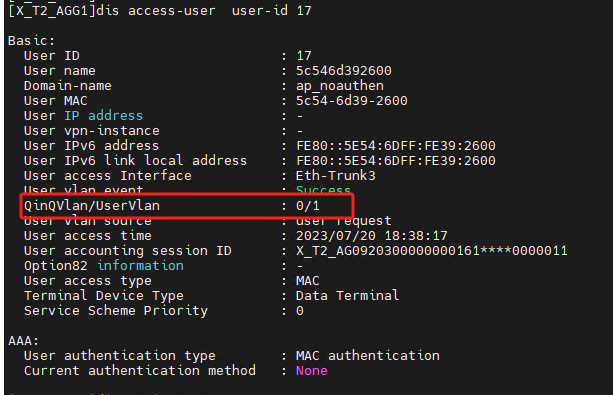Viewport: 613px width, 395px height.
Task: Click the User name value 5c546d392600
Action: [344, 71]
